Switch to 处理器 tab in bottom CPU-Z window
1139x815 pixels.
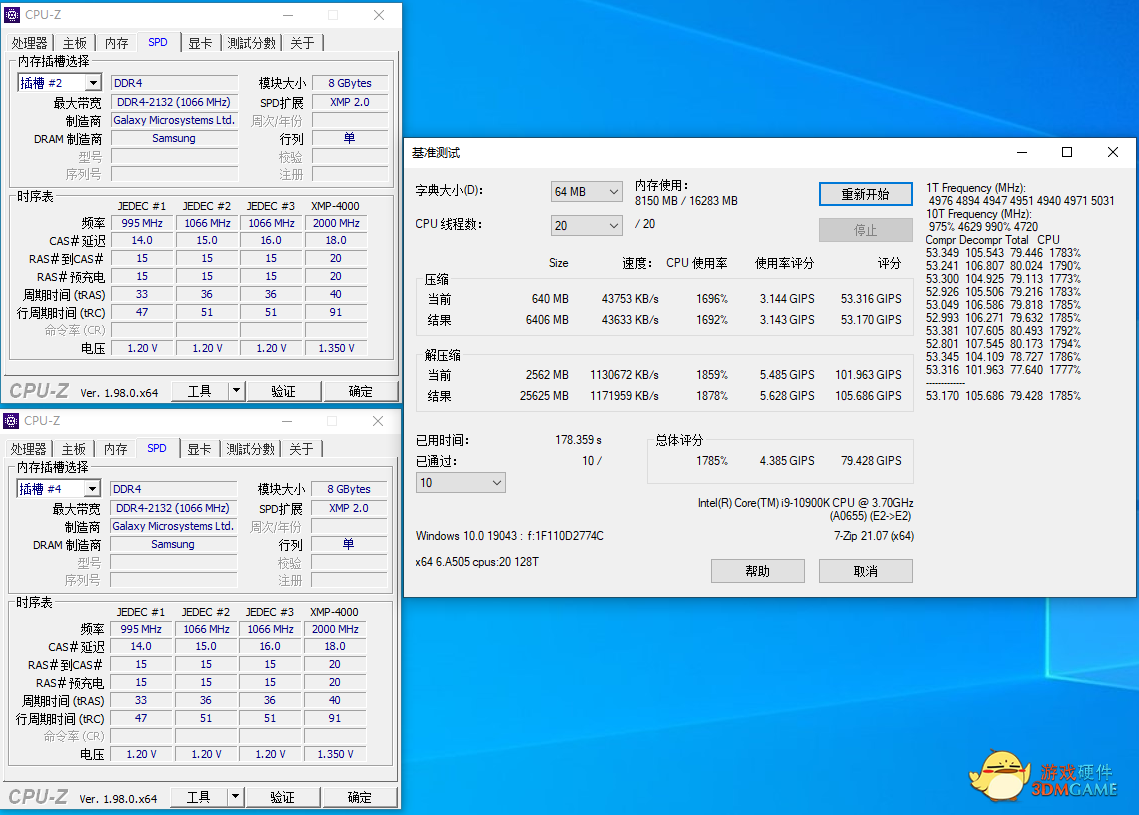tap(29, 449)
